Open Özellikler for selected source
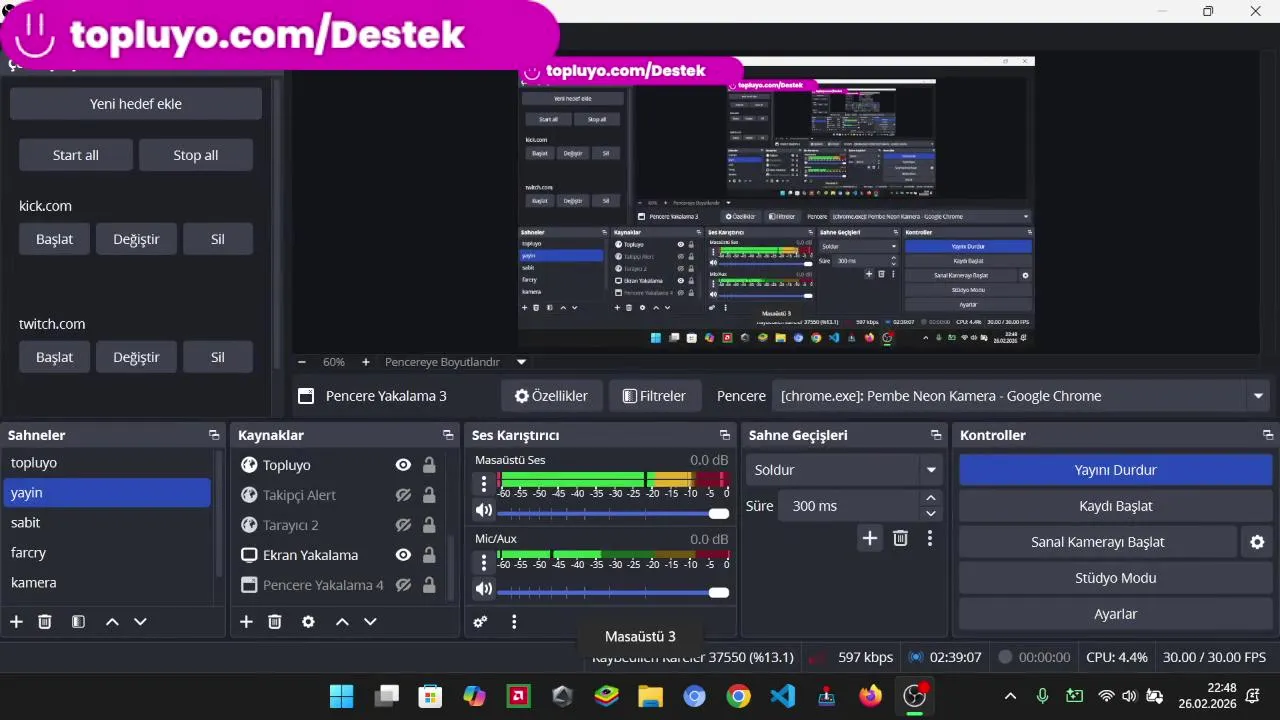 coord(551,396)
